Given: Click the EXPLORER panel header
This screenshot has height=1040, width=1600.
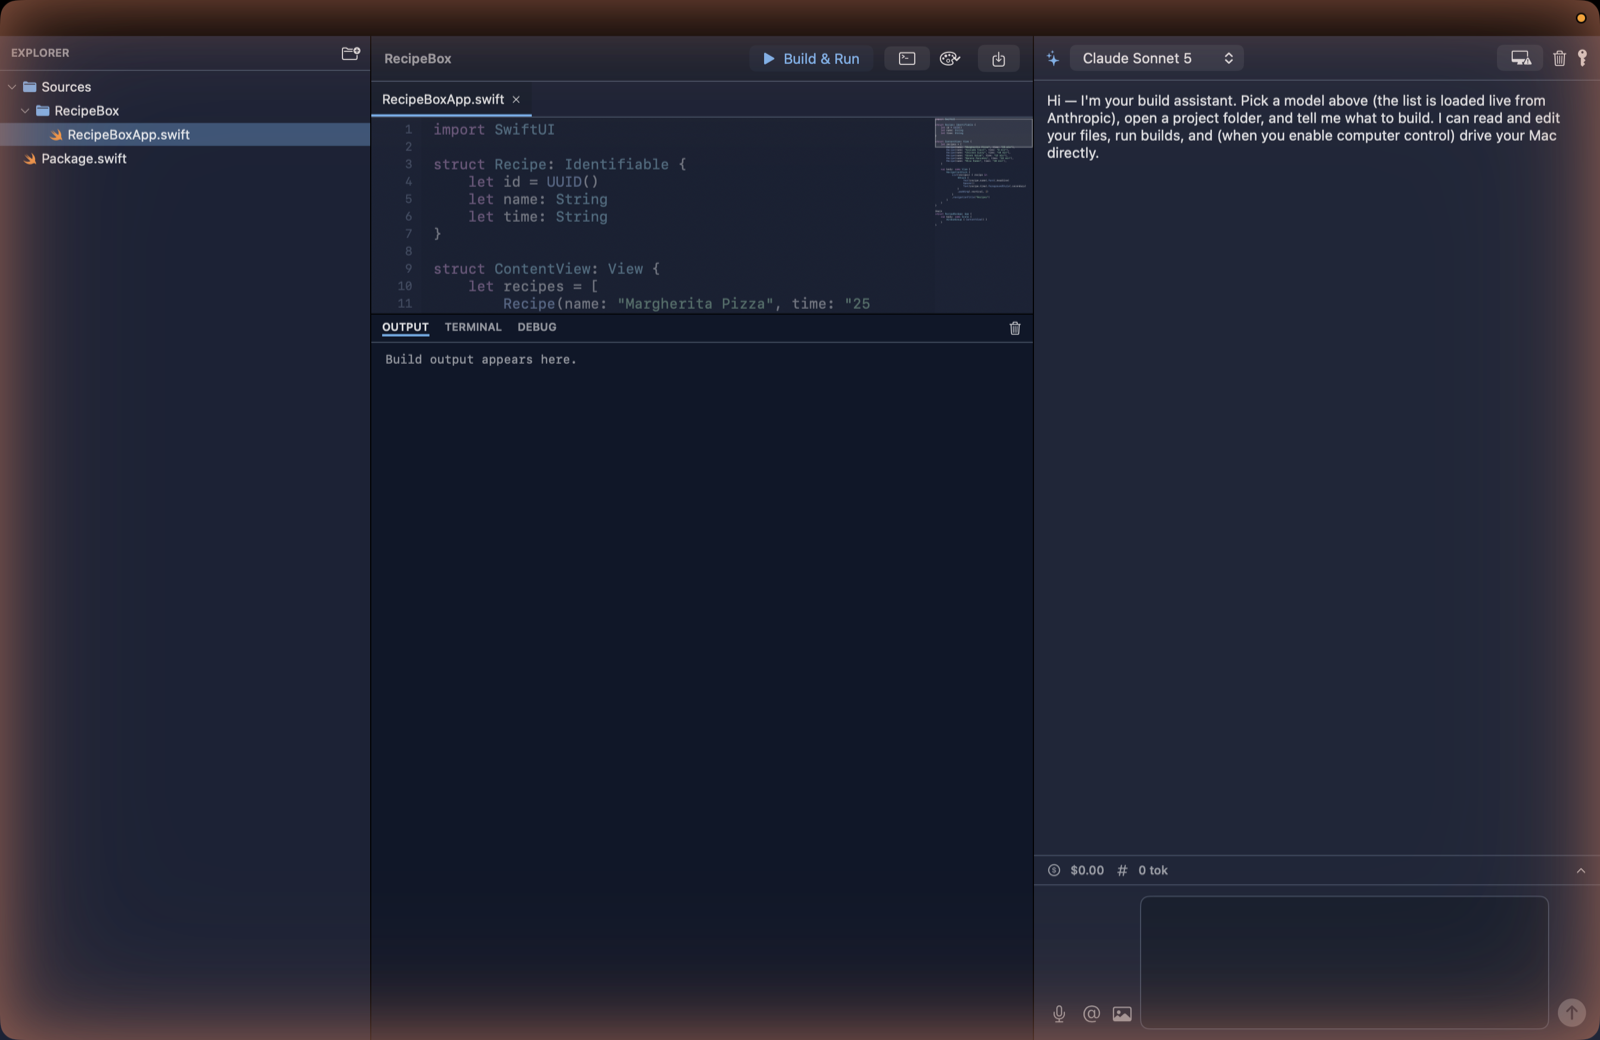Looking at the screenshot, I should [x=40, y=53].
